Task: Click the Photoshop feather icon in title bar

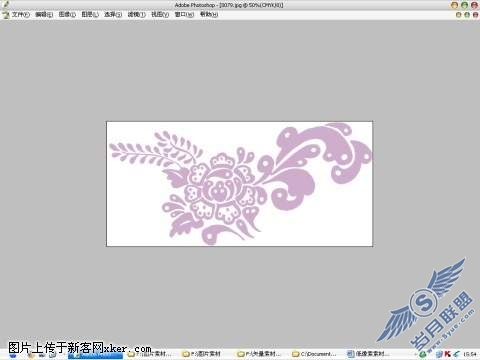Action: pos(4,4)
